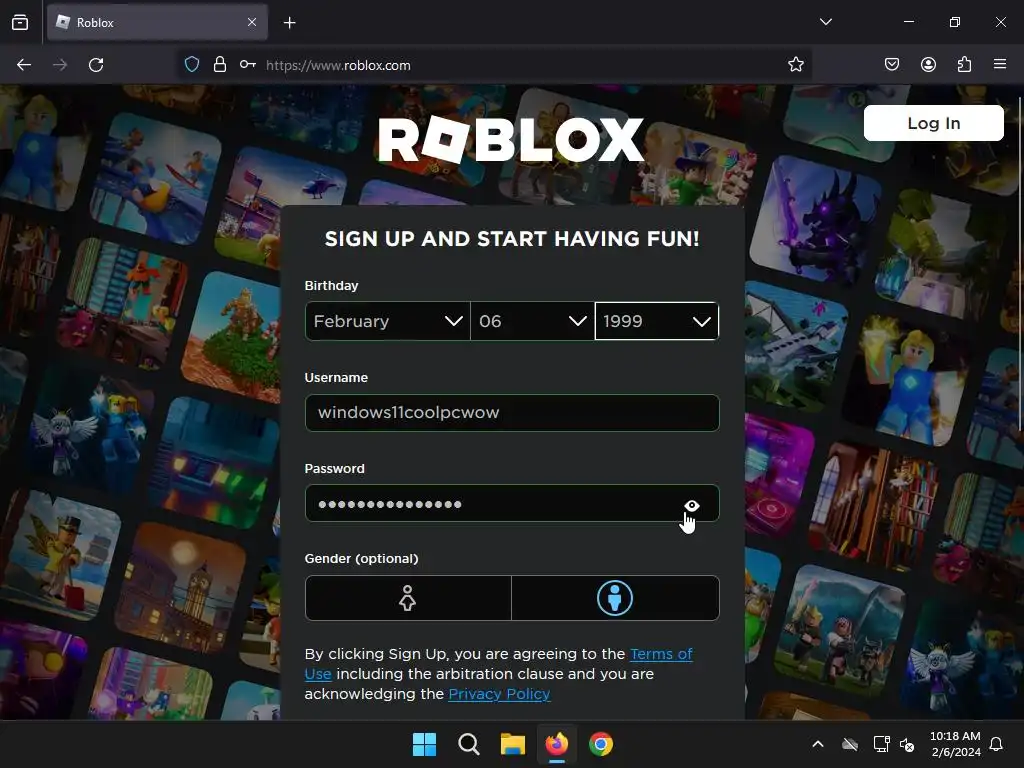
Task: Bookmark this page with star icon
Action: pyautogui.click(x=795, y=65)
